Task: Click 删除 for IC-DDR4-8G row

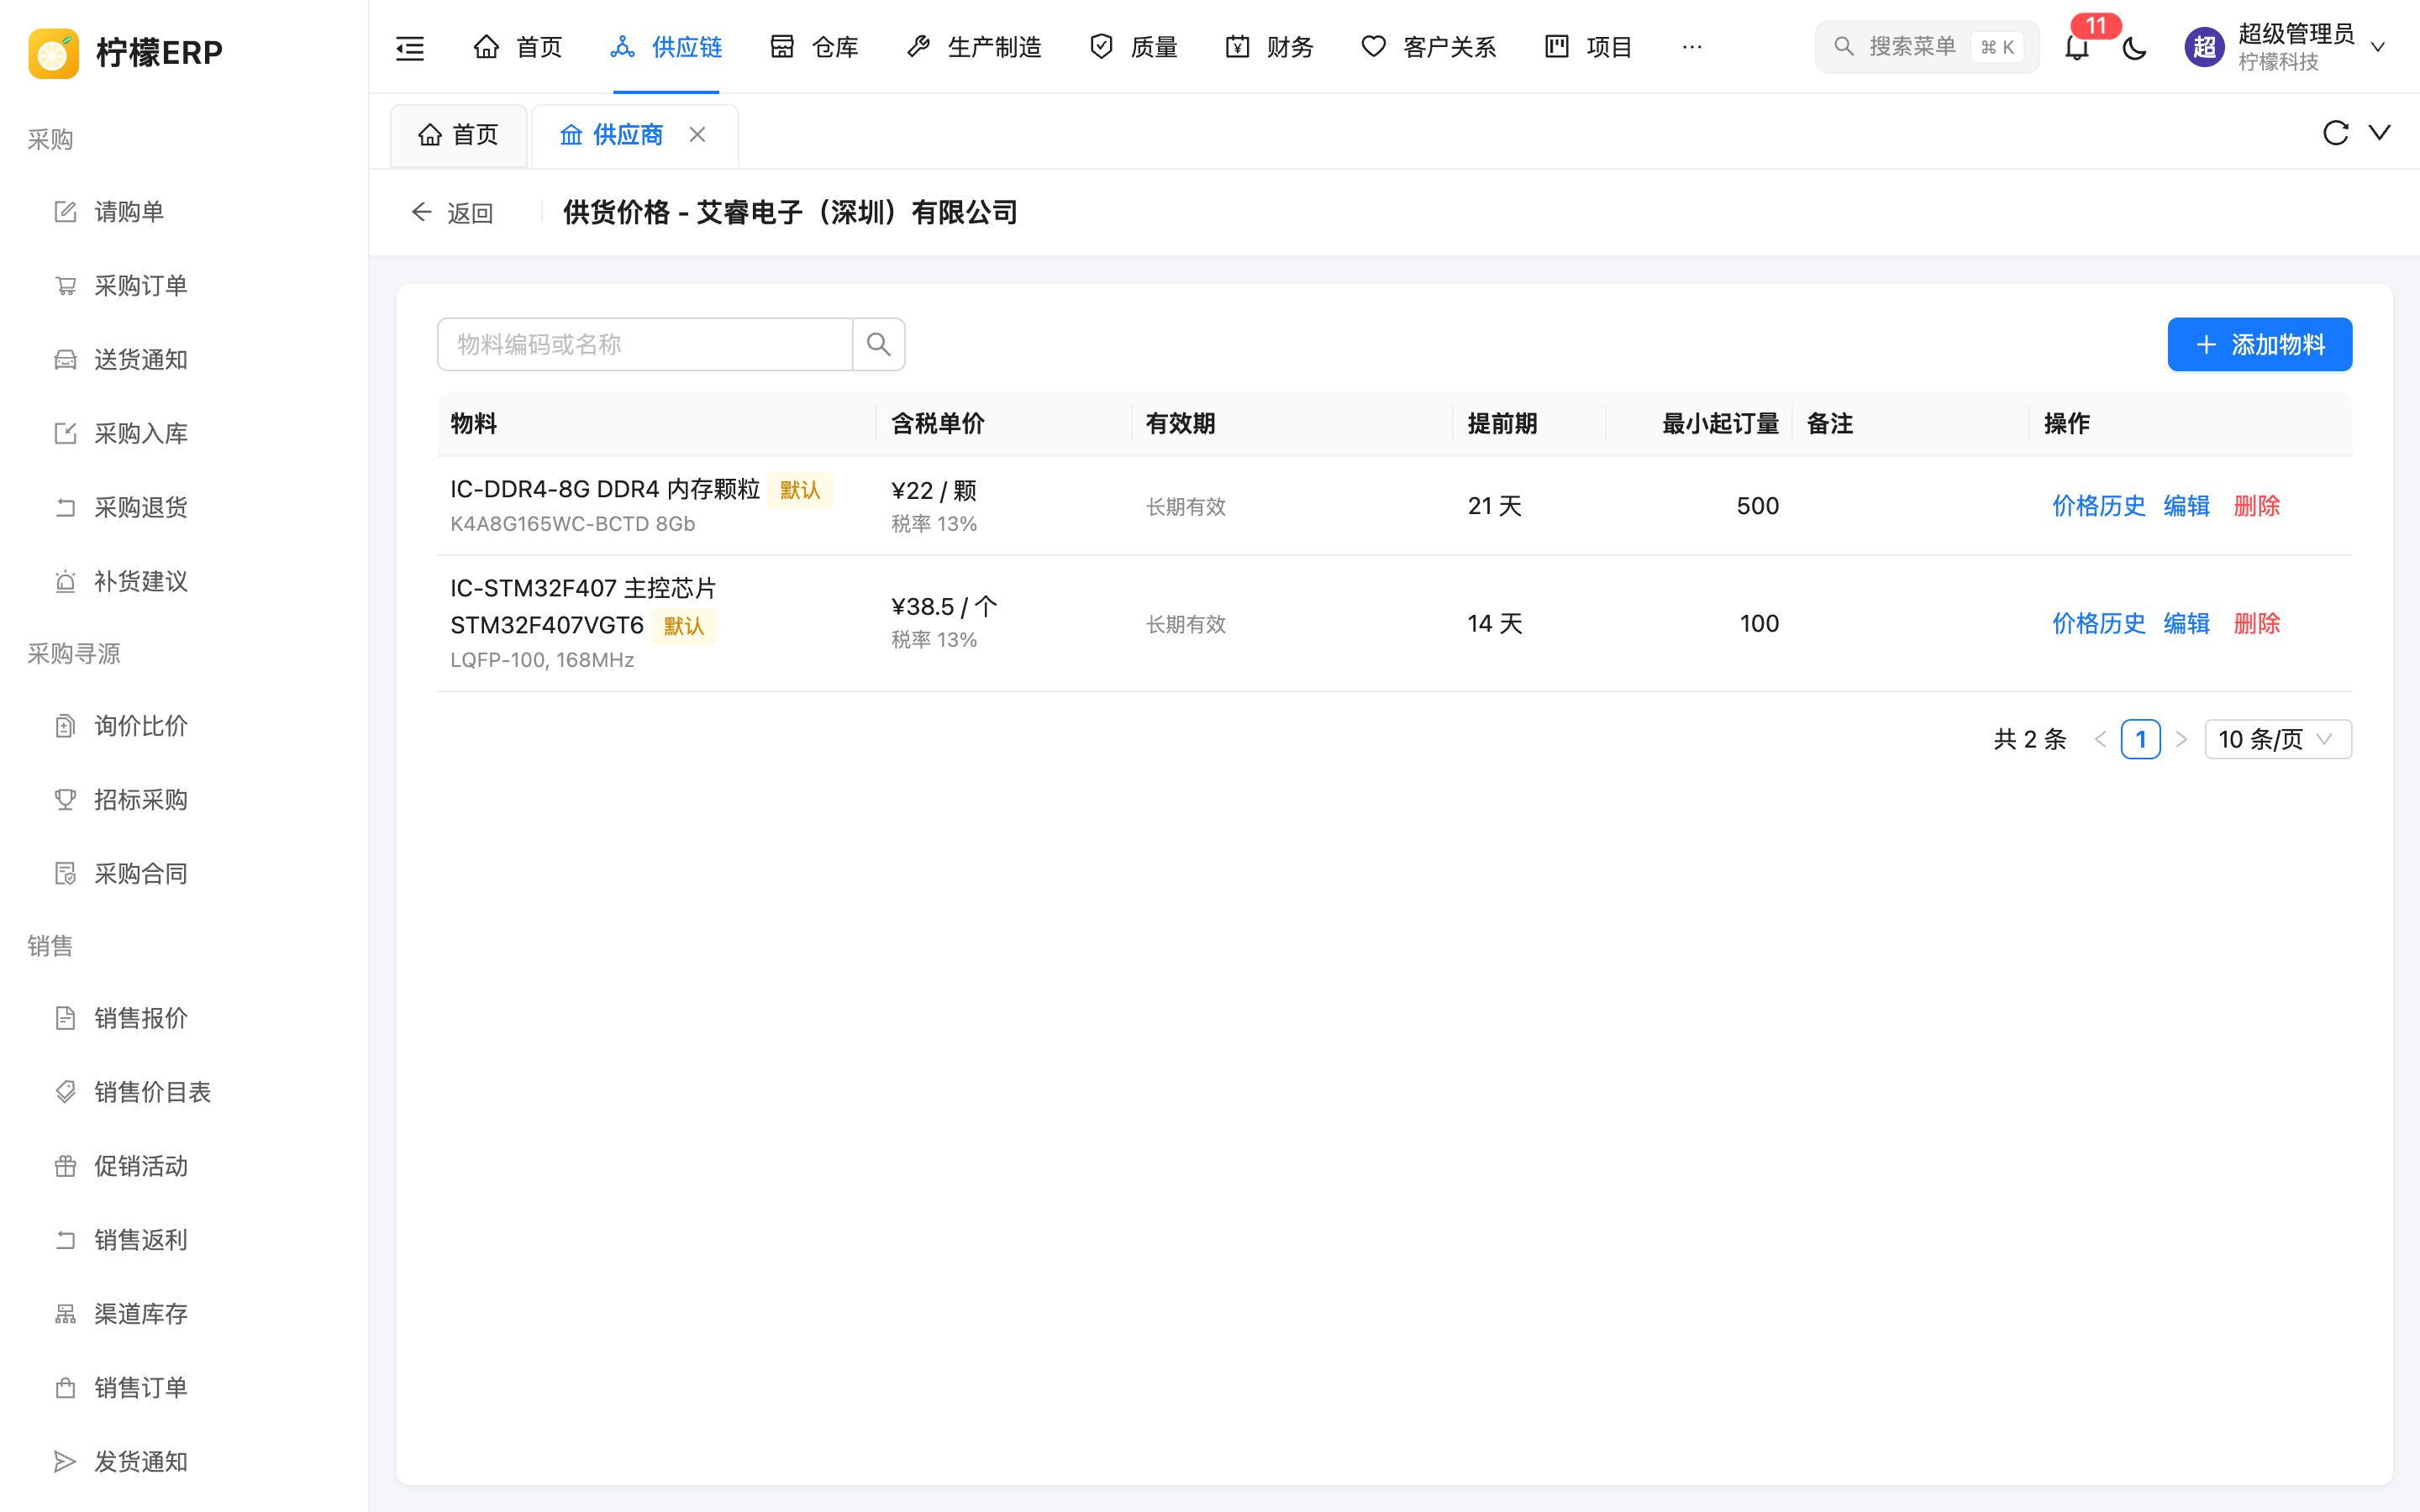Action: pos(2257,506)
